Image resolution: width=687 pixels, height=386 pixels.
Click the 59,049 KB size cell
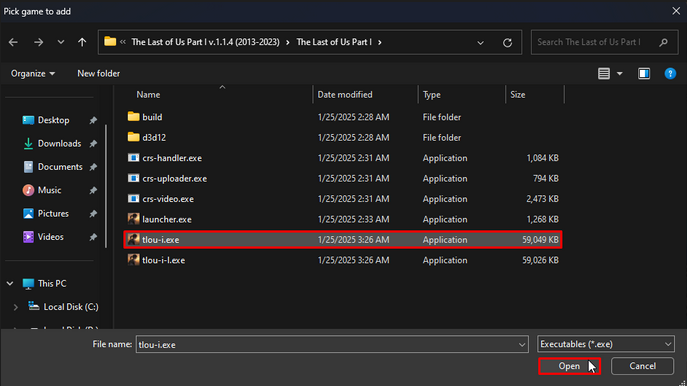pyautogui.click(x=540, y=240)
